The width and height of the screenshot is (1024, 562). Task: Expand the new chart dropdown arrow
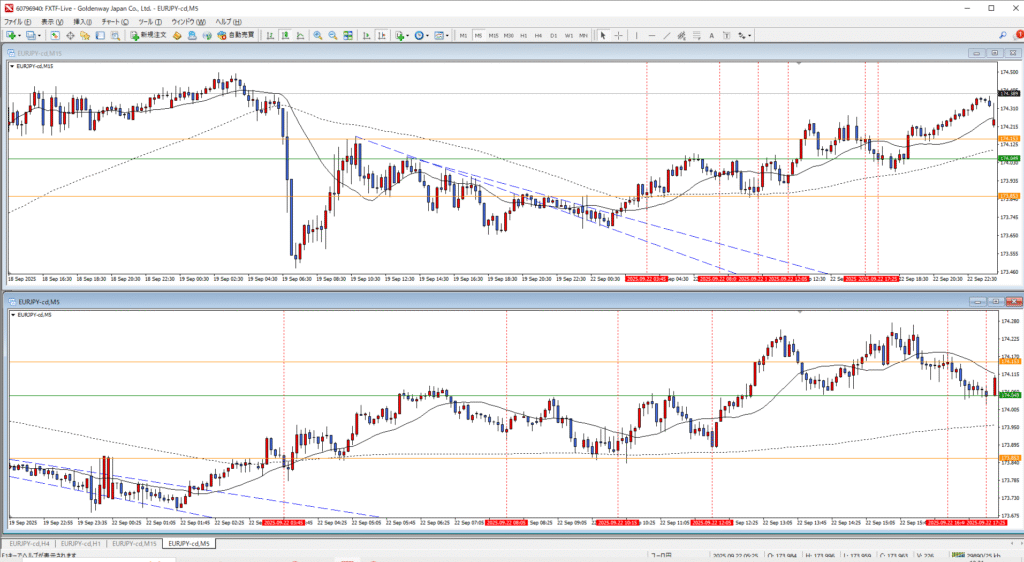click(x=20, y=35)
